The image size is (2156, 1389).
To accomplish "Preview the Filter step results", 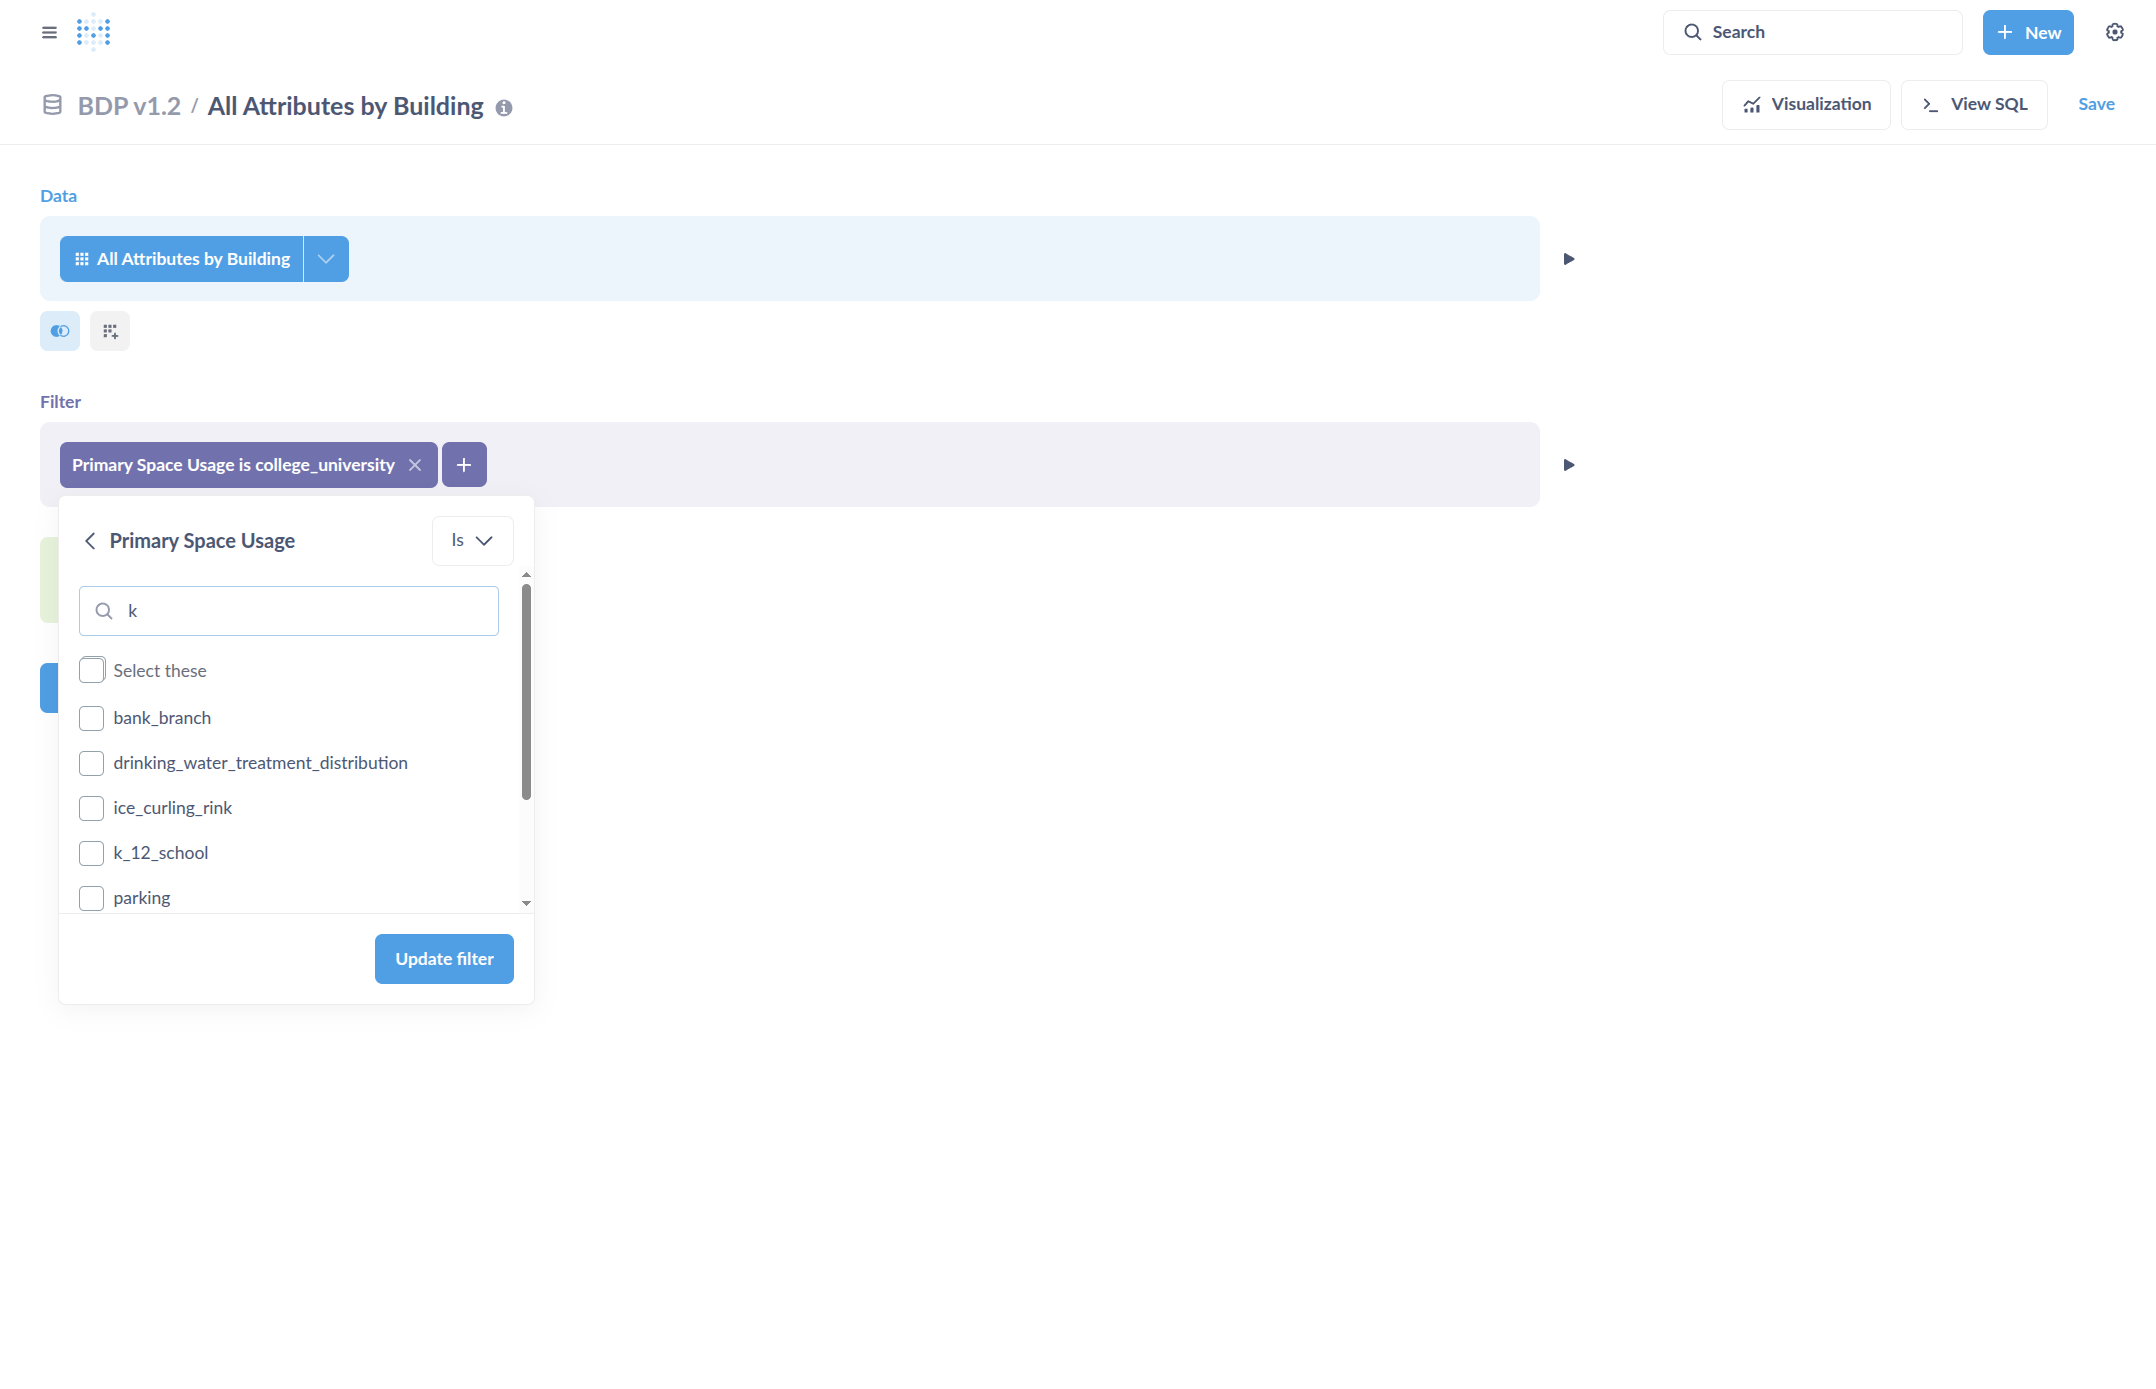I will click(1568, 465).
